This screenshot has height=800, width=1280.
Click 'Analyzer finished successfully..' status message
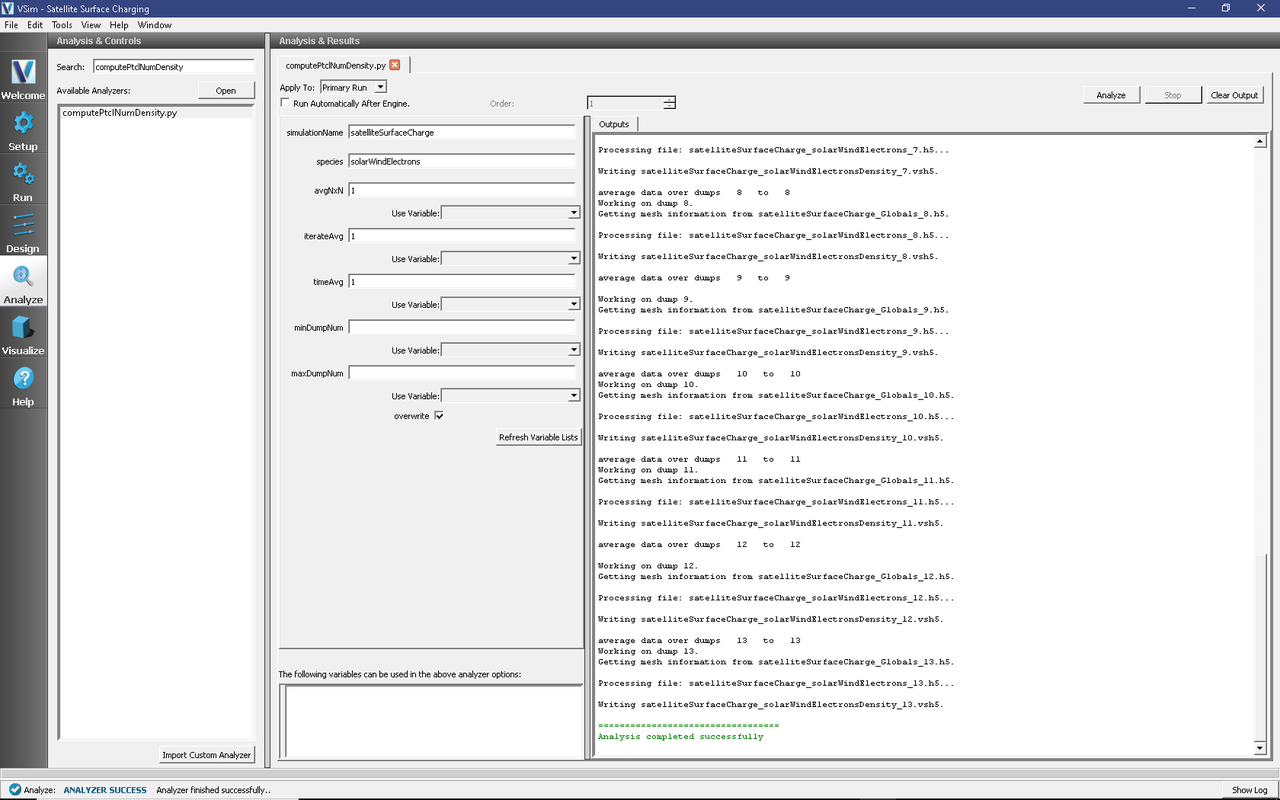pyautogui.click(x=213, y=790)
